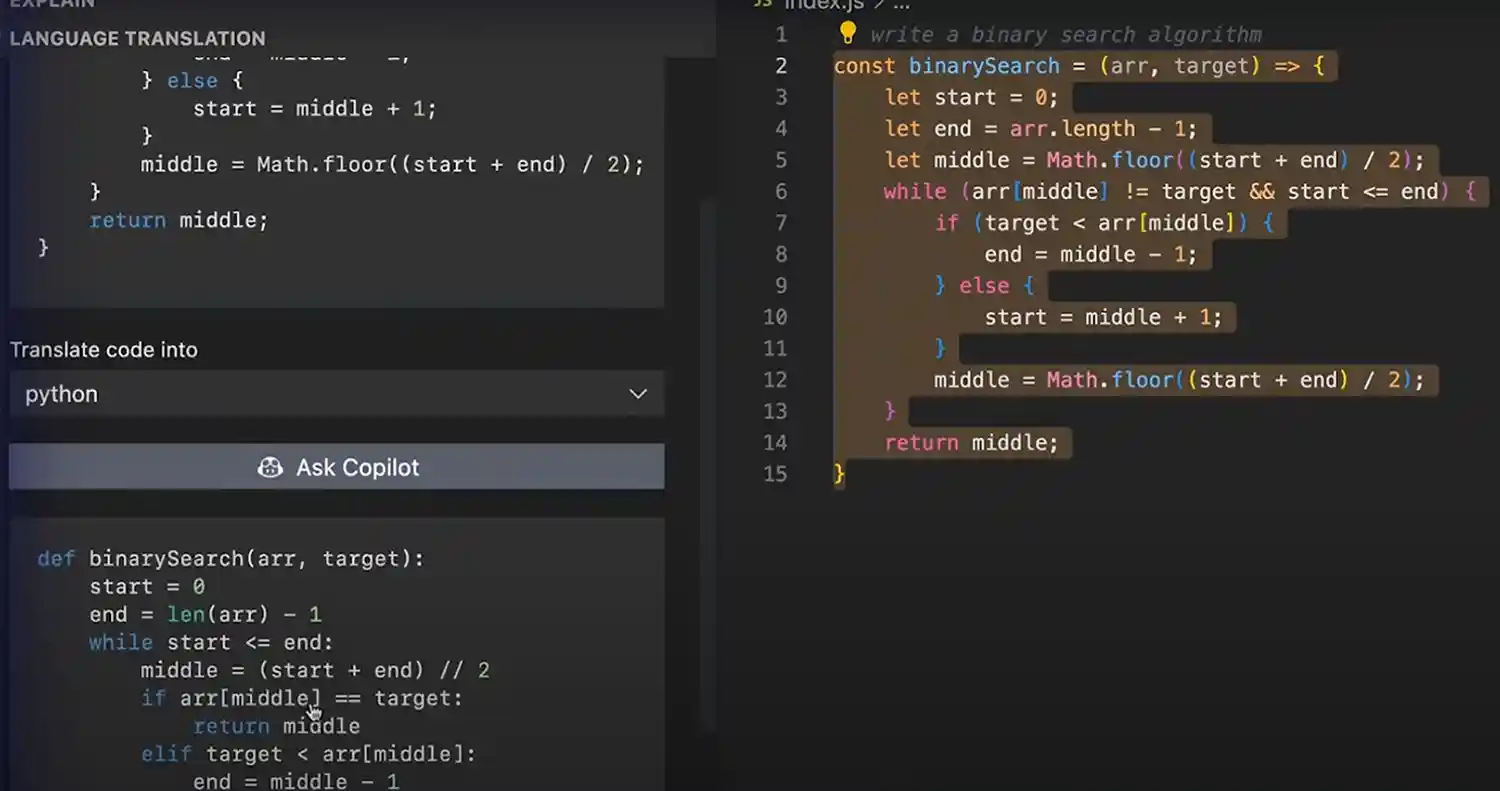Click 'def binarySearch(arr, target):' in Python output

[231, 559]
